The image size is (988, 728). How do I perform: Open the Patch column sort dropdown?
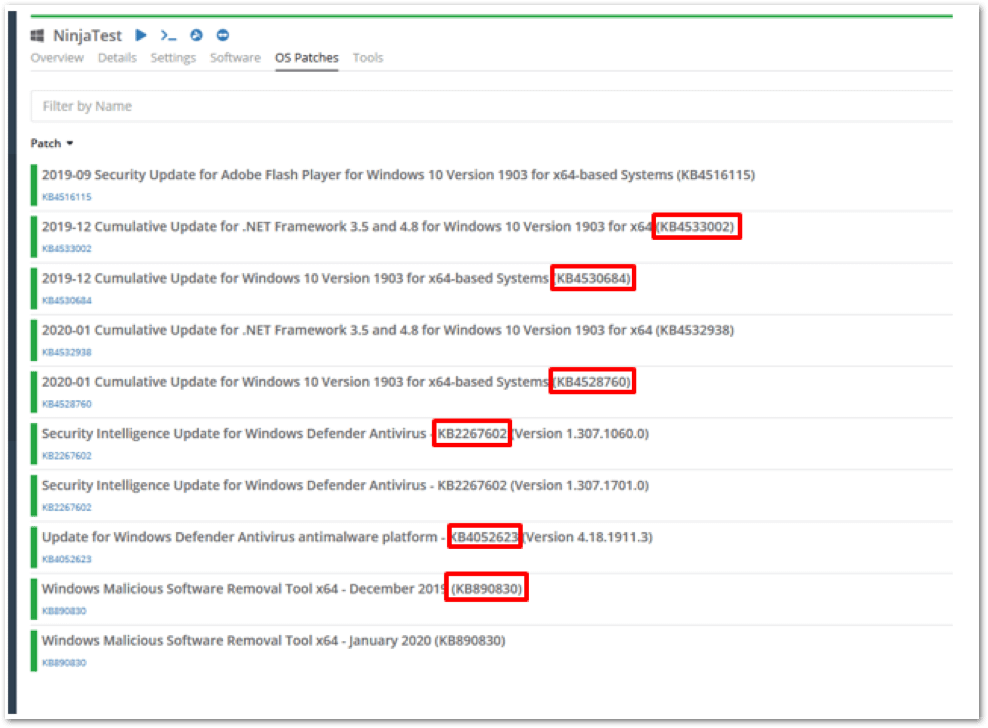coord(52,143)
